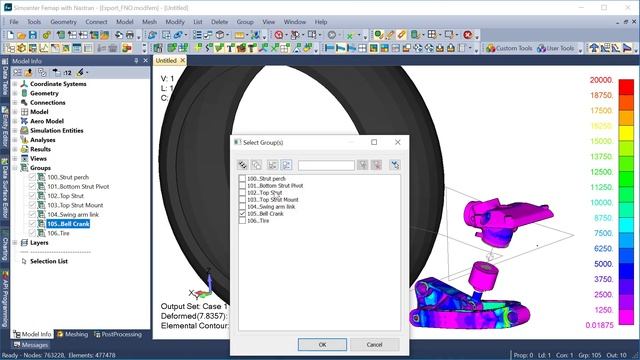The height and width of the screenshot is (360, 640).
Task: Click Cancel in Select Group(s) dialog
Action: (x=374, y=344)
